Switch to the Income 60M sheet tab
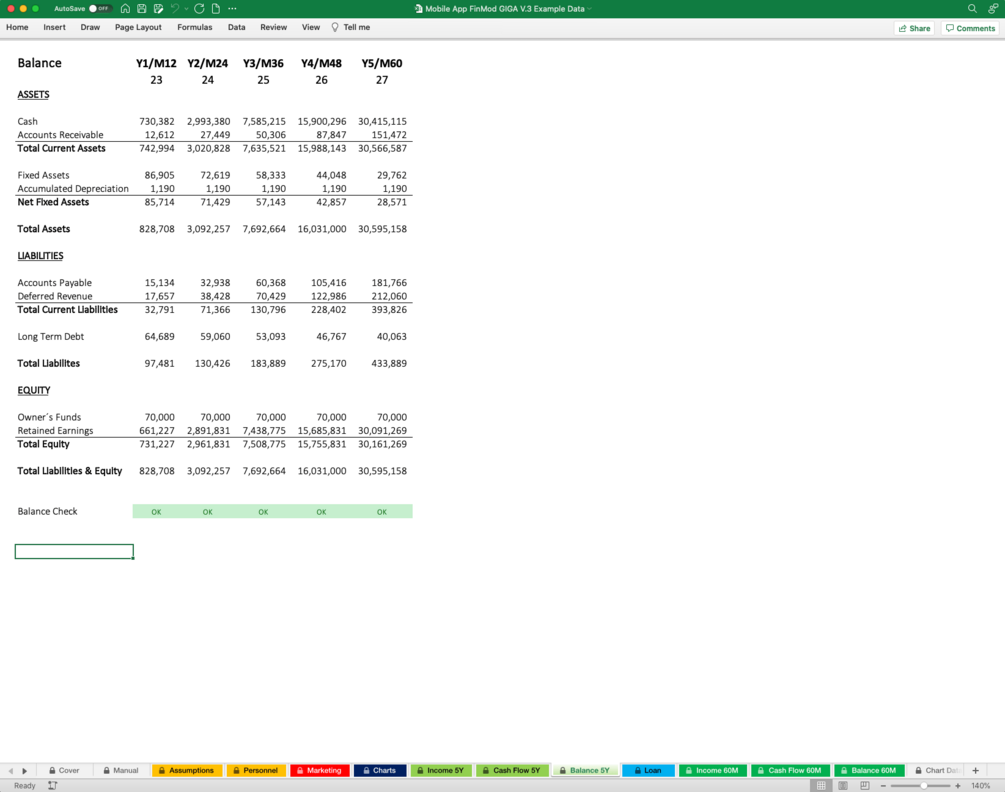 click(713, 770)
